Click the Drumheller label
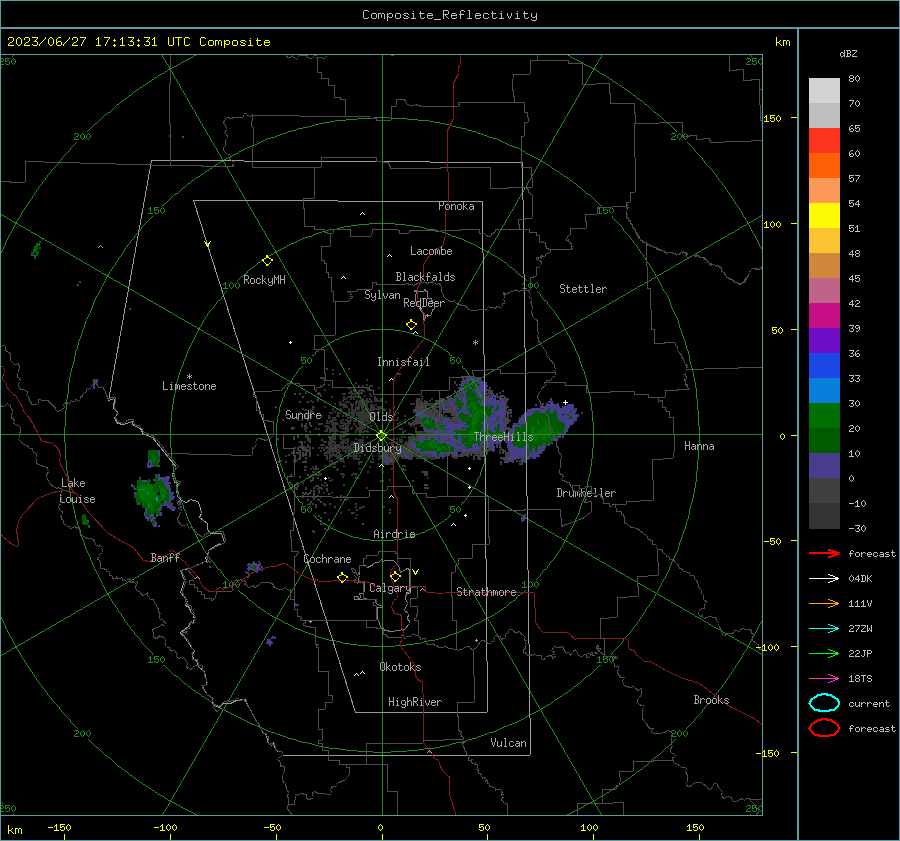900x841 pixels. point(586,493)
